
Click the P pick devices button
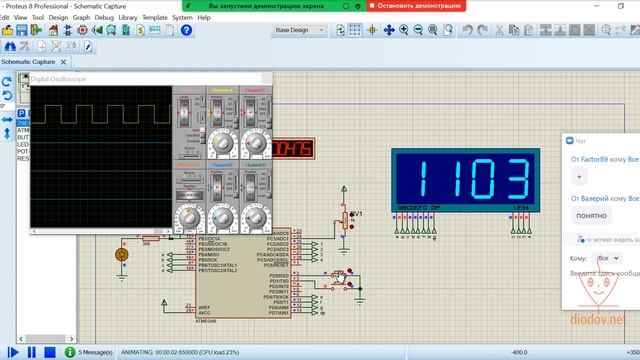tap(22, 113)
